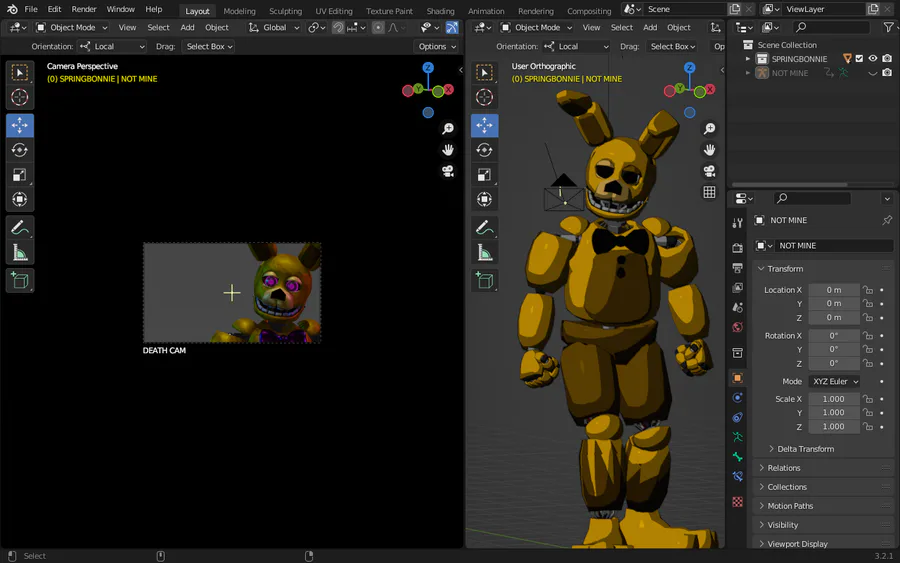The width and height of the screenshot is (900, 563).
Task: Toggle camera view in right viewport
Action: [709, 171]
